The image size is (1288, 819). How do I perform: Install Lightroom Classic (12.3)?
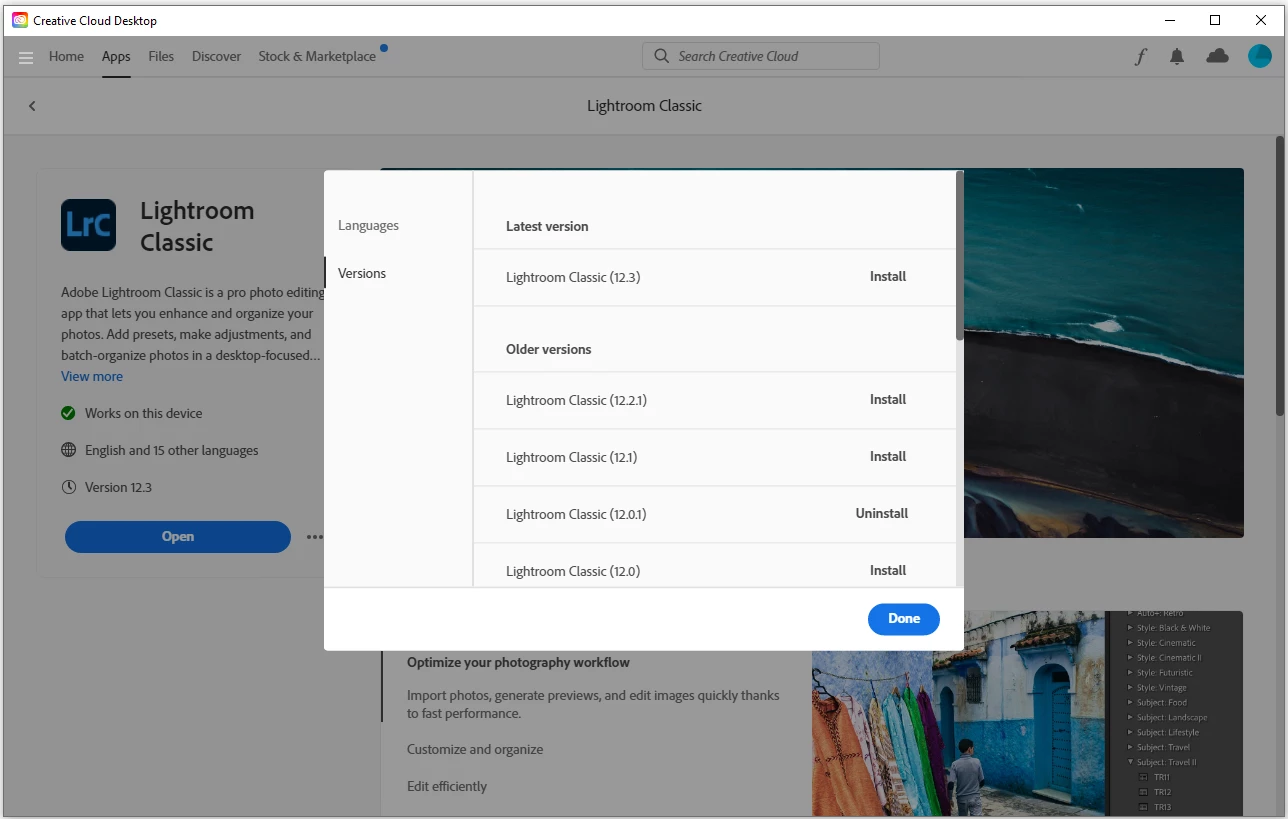888,276
